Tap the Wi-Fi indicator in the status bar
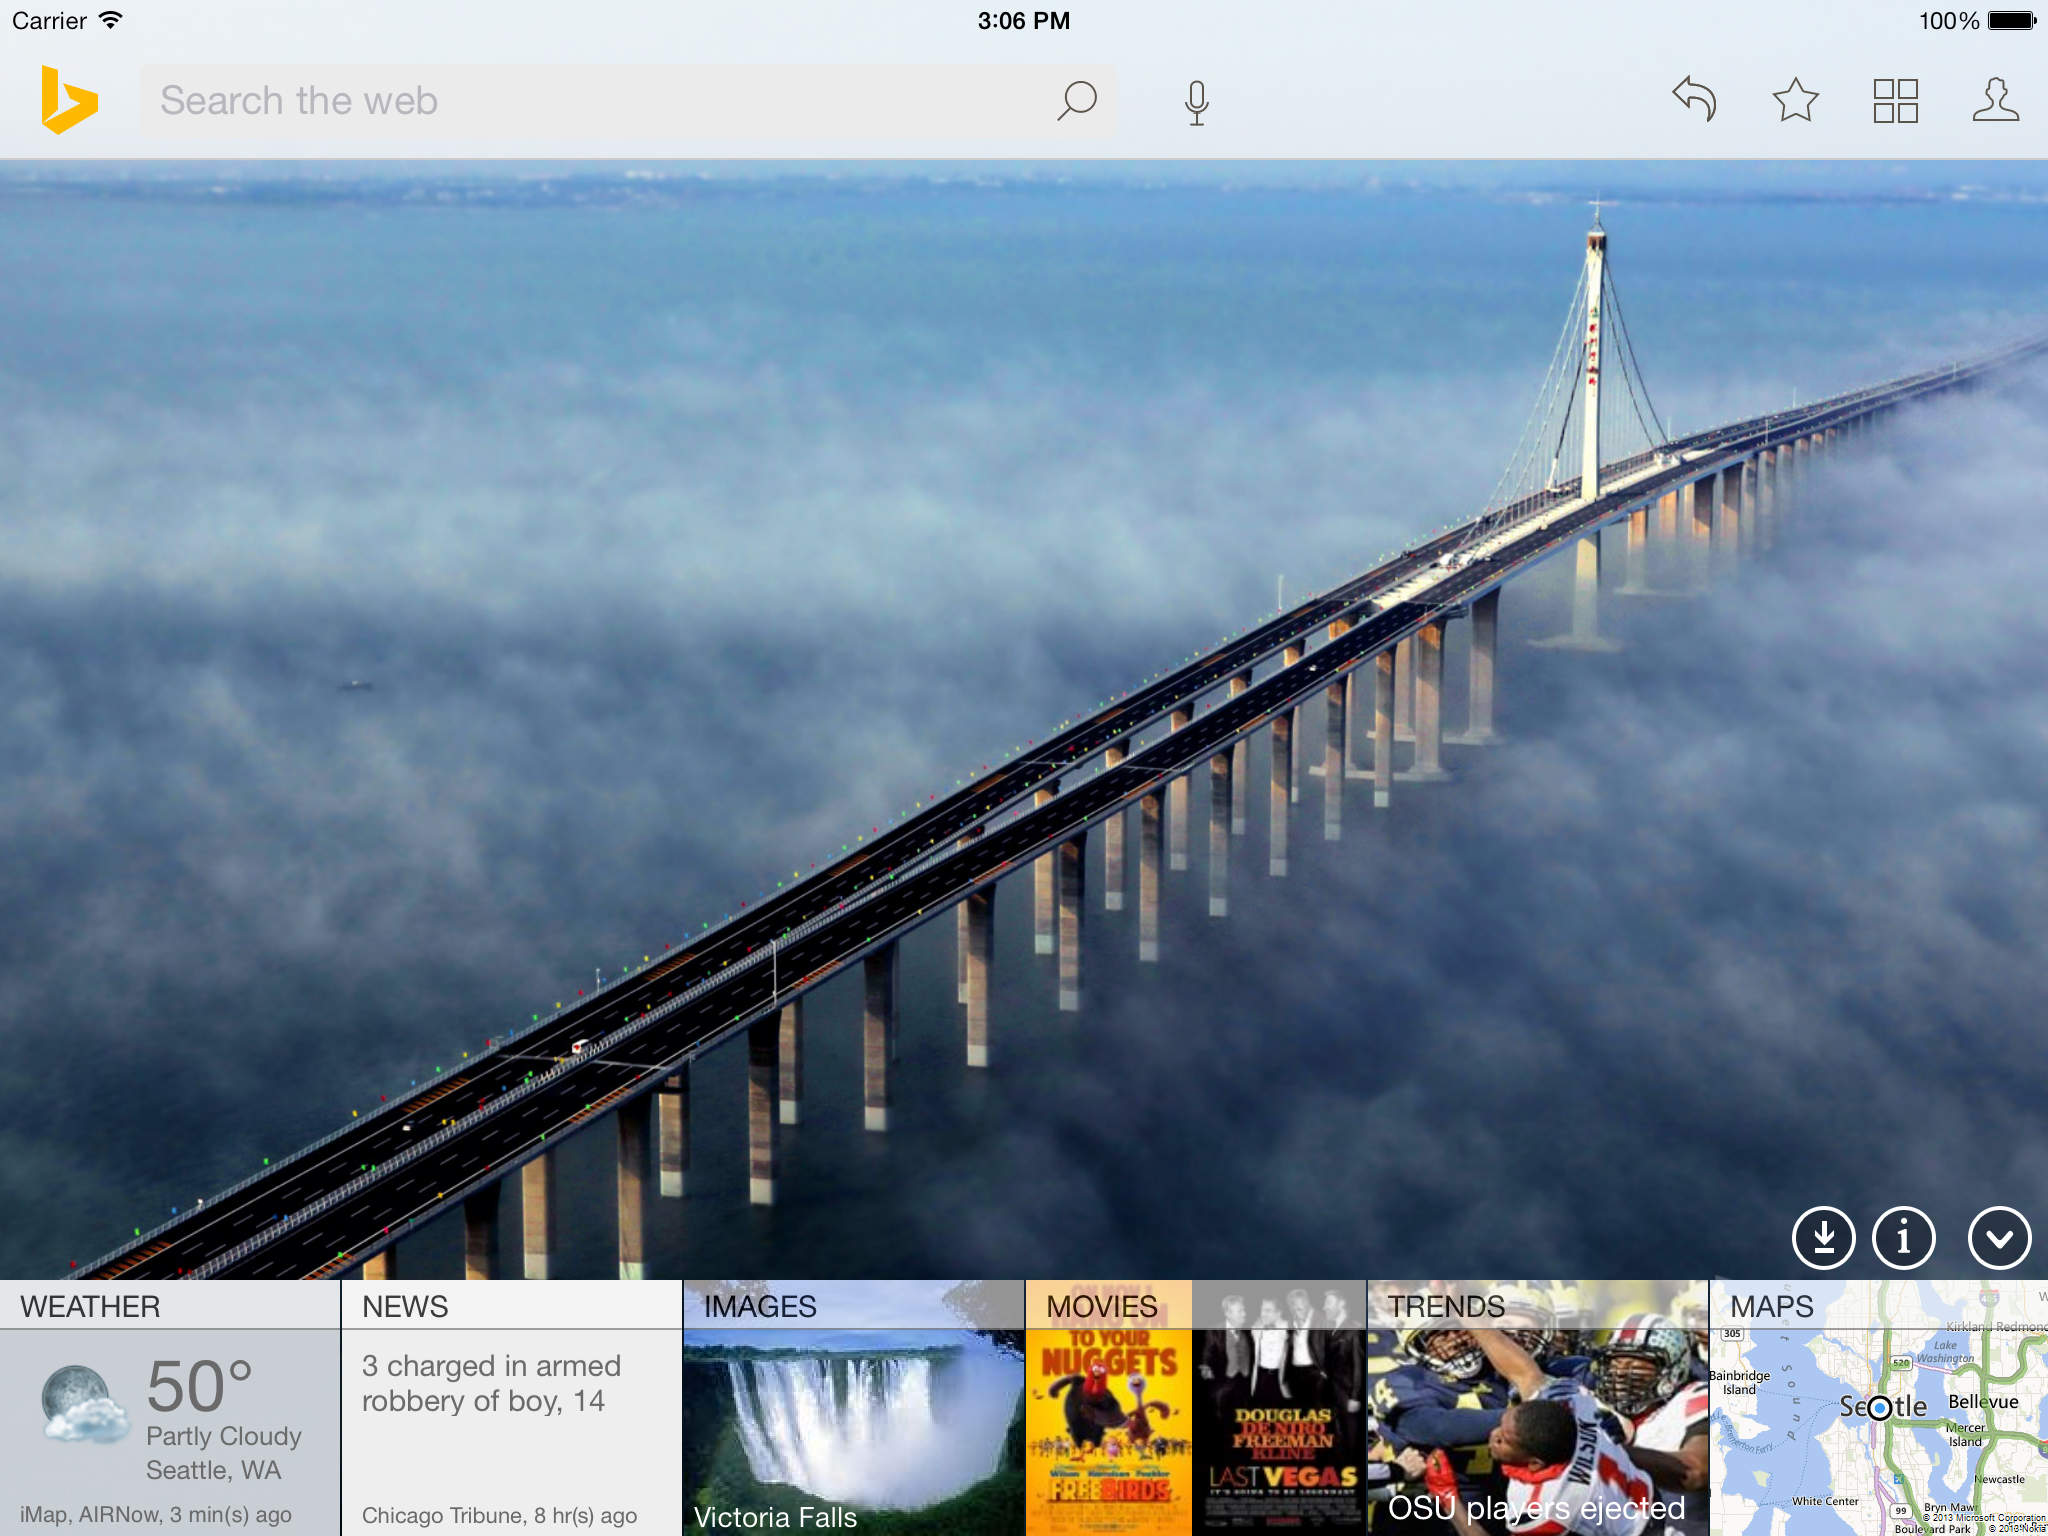The height and width of the screenshot is (1536, 2048). [108, 18]
